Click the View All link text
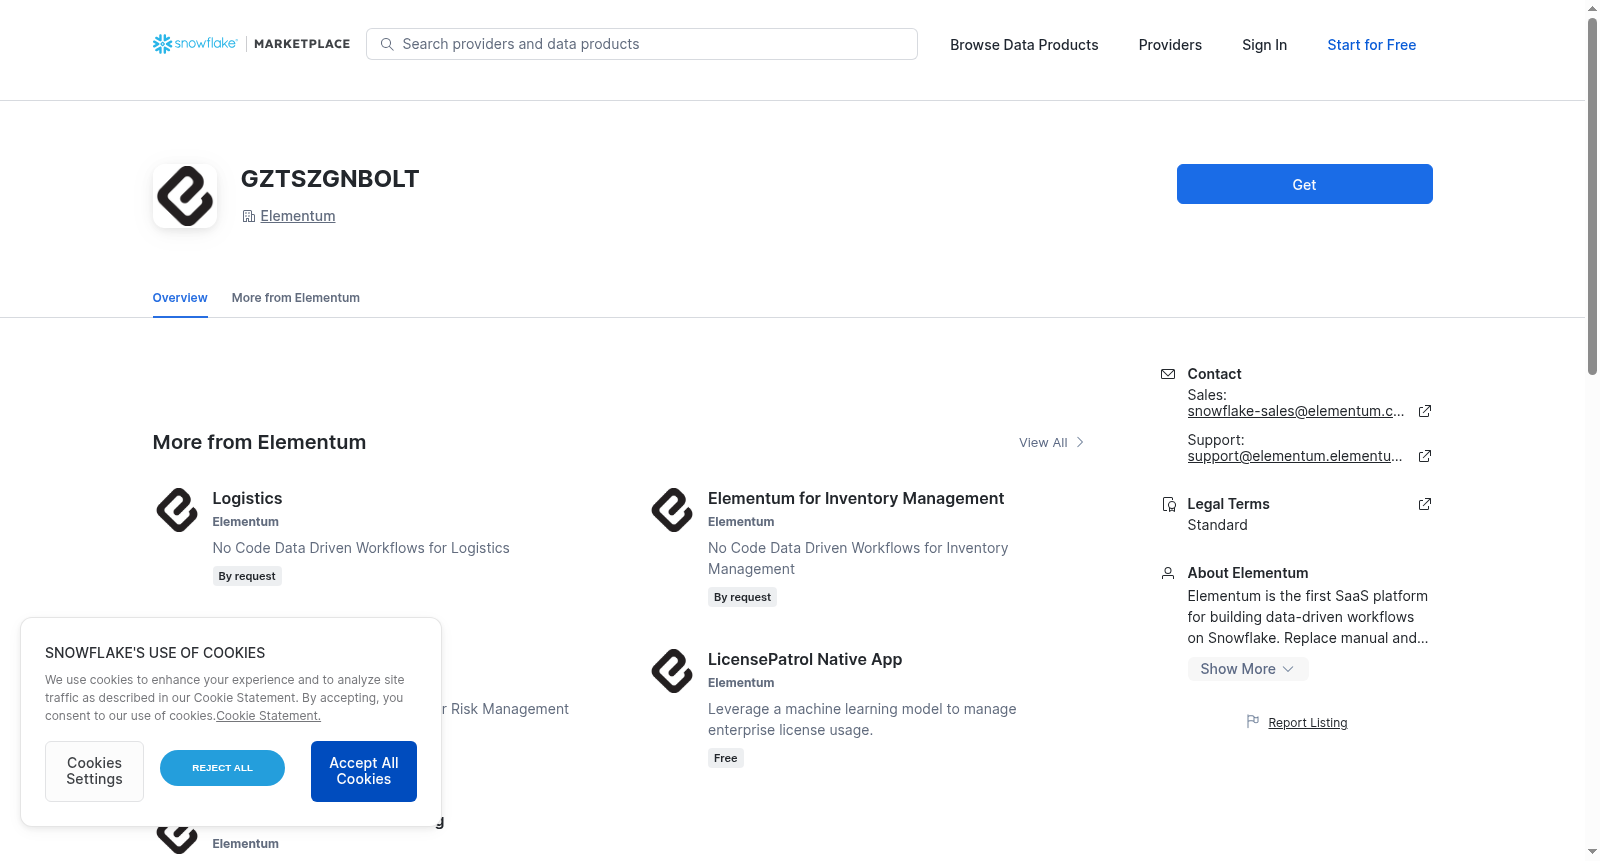1600x861 pixels. (1043, 443)
